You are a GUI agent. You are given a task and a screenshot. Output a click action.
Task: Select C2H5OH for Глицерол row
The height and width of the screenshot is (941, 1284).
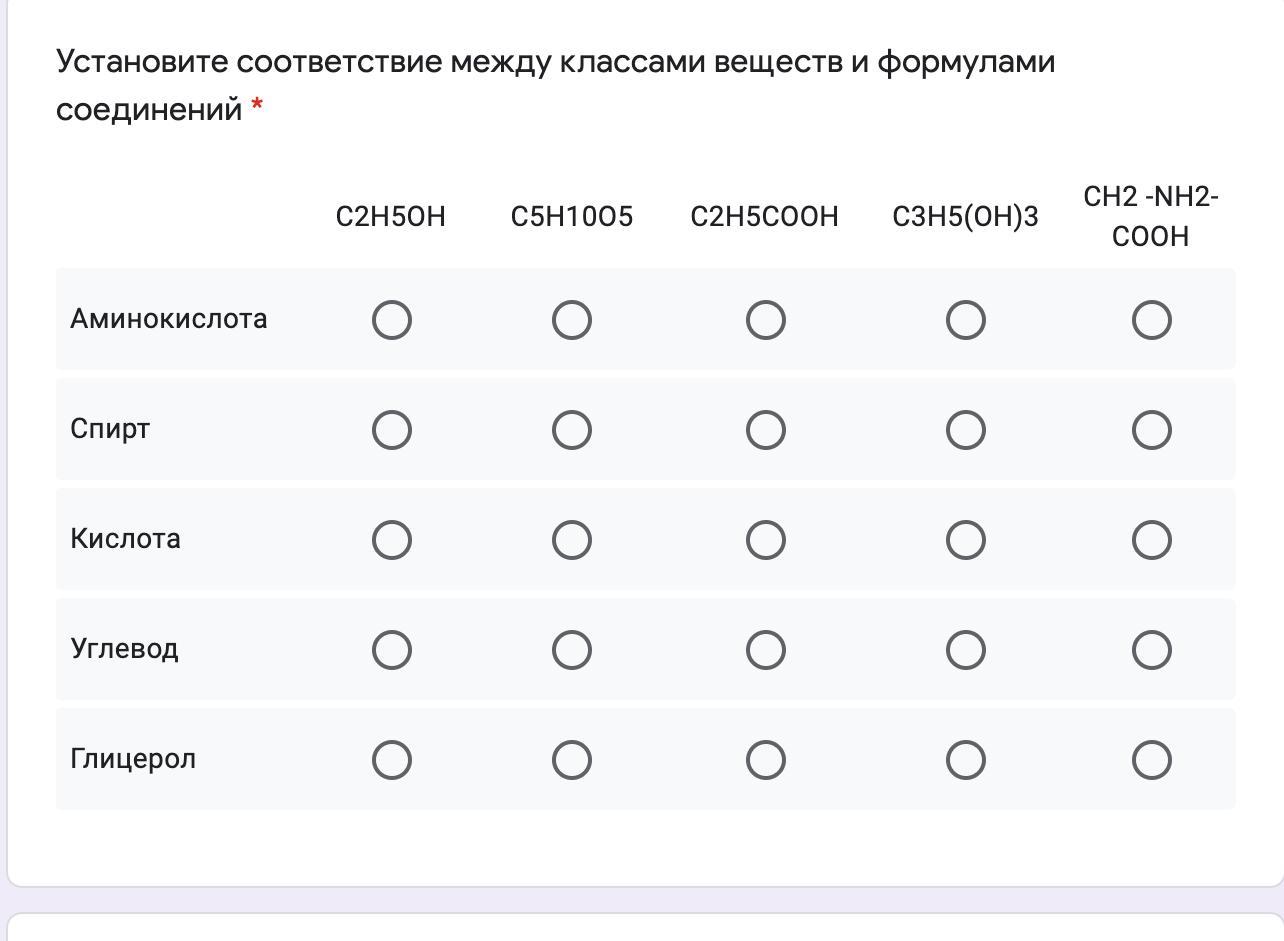[x=391, y=760]
